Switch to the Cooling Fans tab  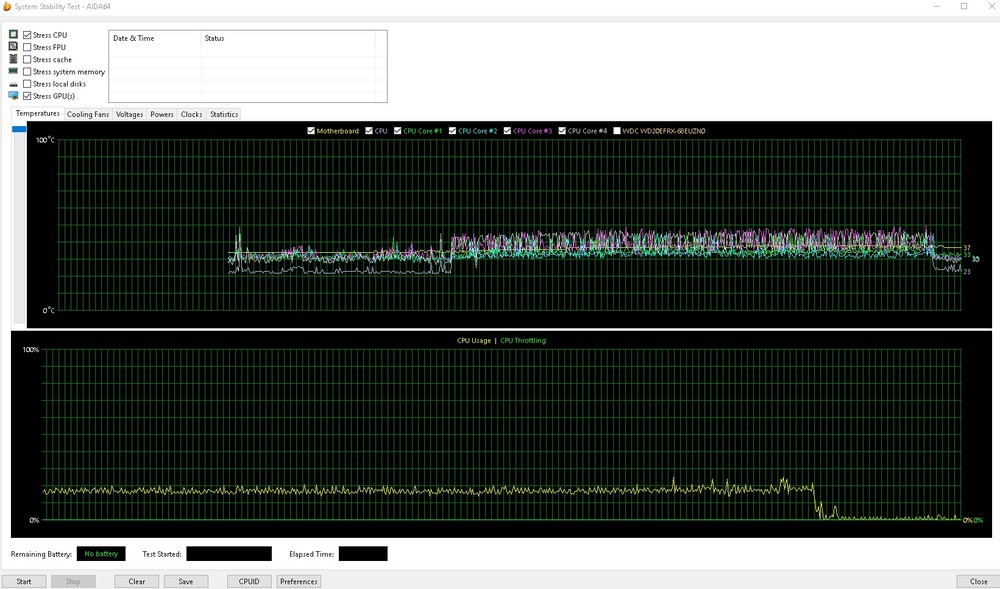point(88,114)
